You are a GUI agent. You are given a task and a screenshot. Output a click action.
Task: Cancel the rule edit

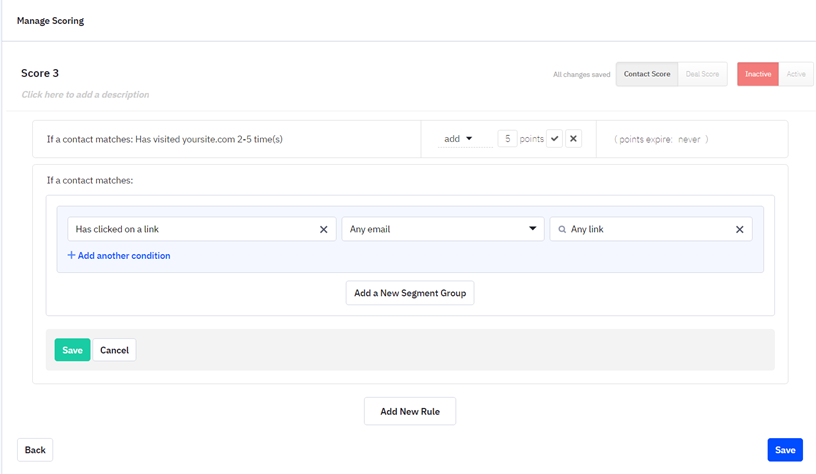click(114, 350)
